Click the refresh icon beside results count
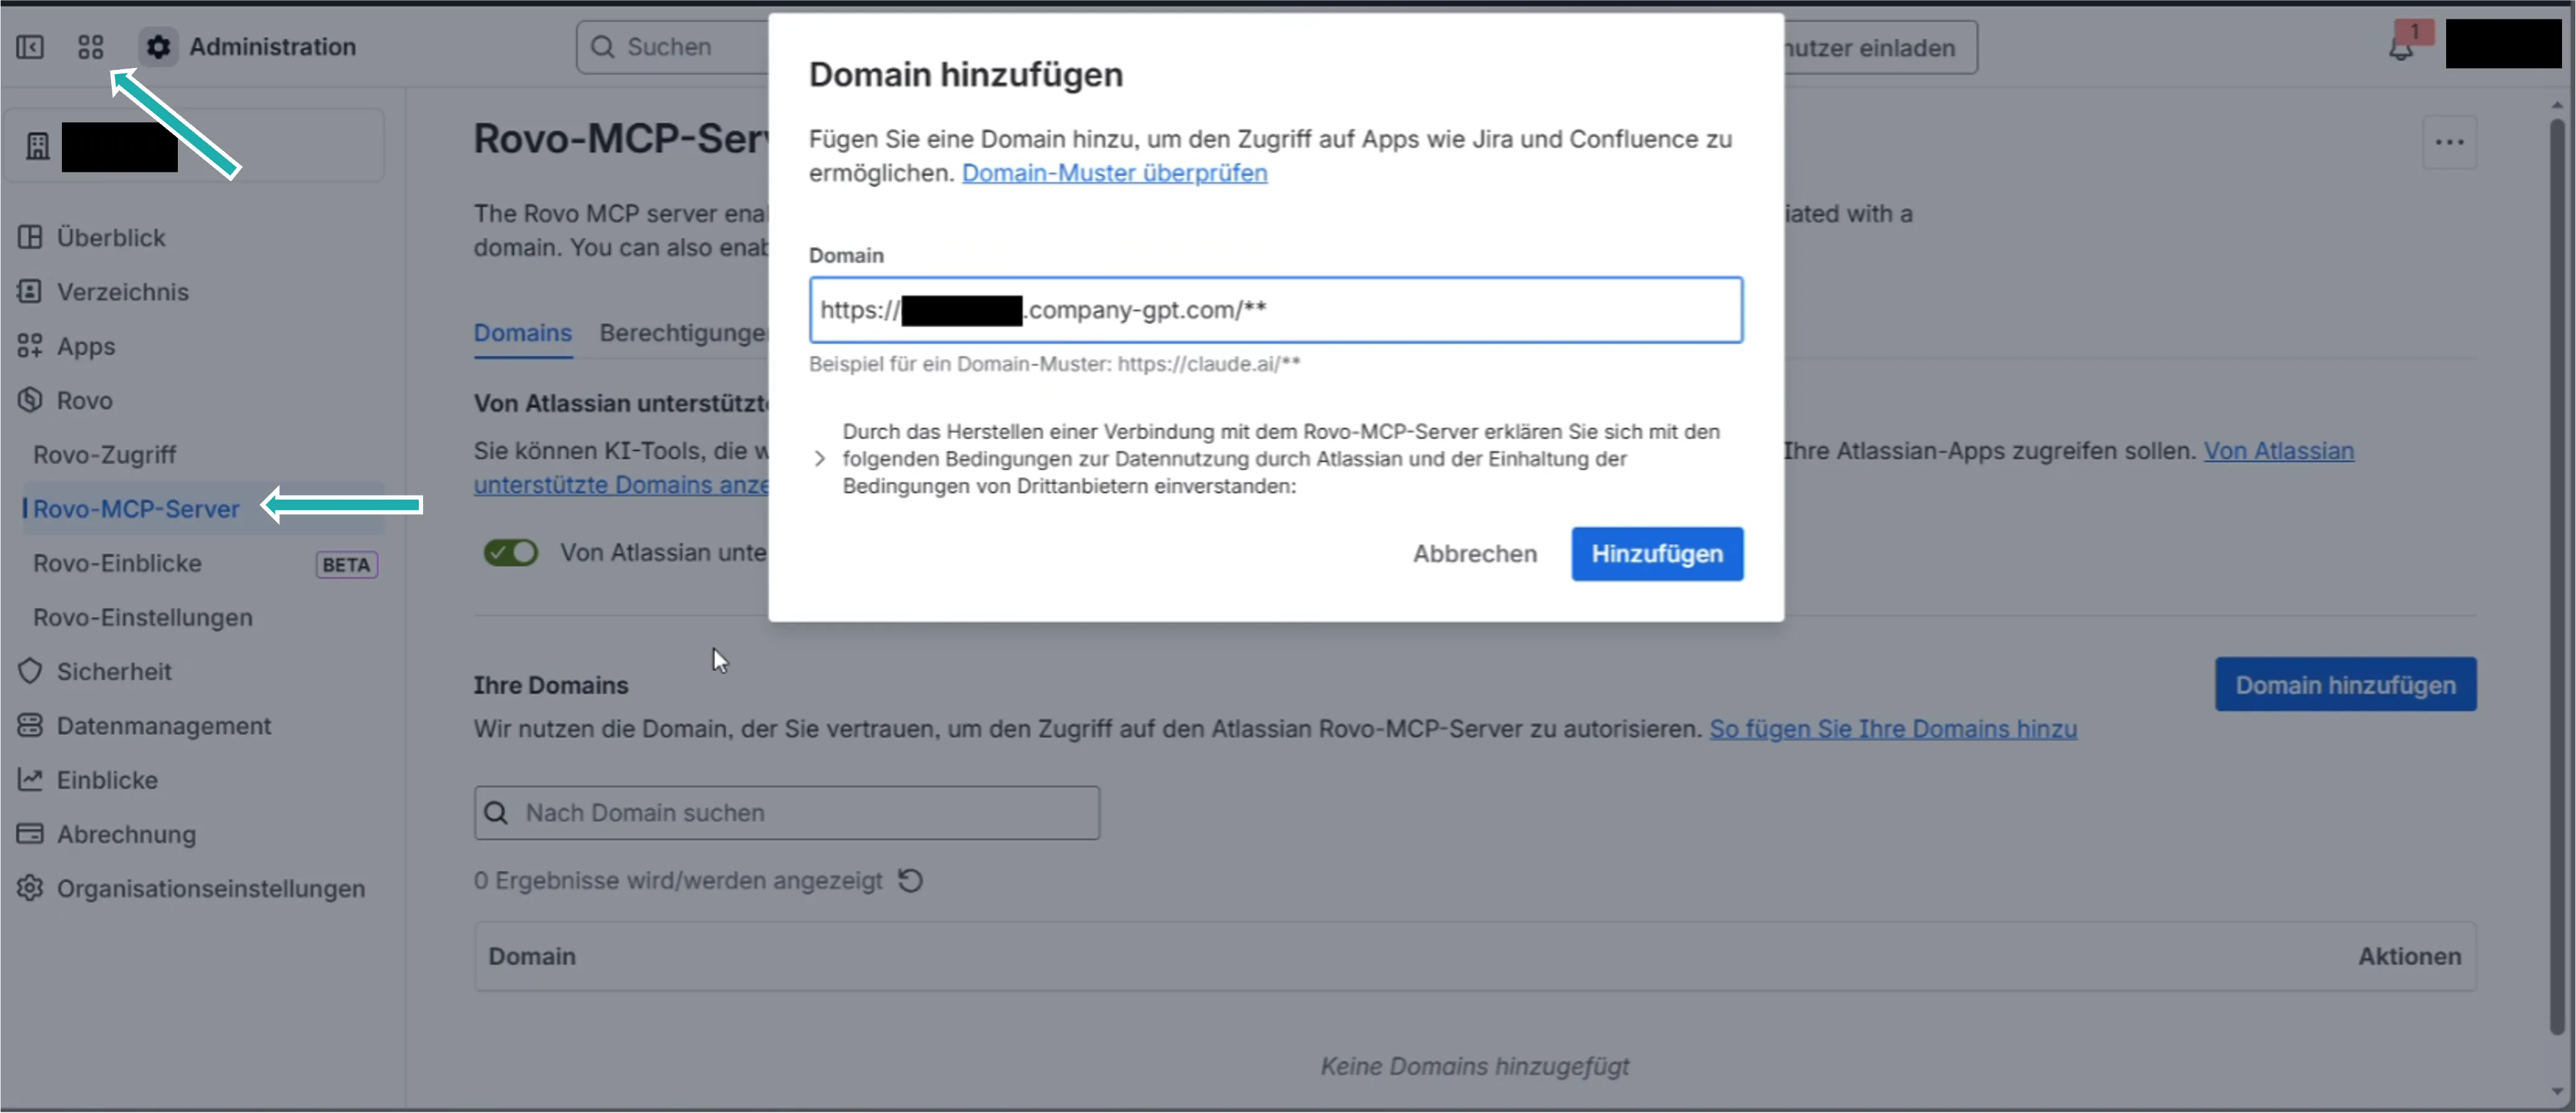 [910, 880]
